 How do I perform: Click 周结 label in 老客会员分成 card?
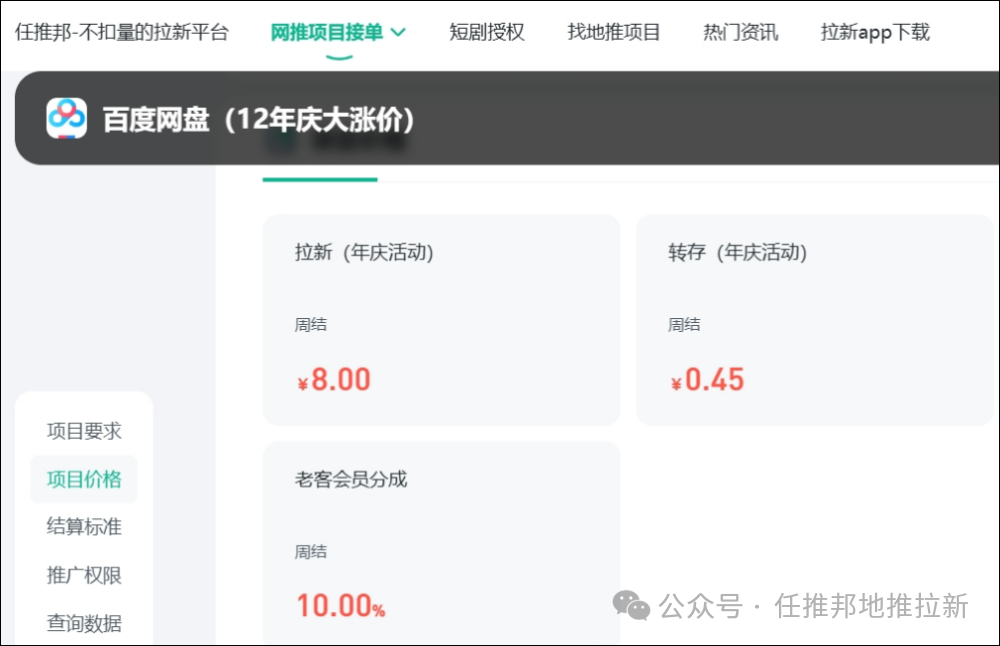(311, 552)
